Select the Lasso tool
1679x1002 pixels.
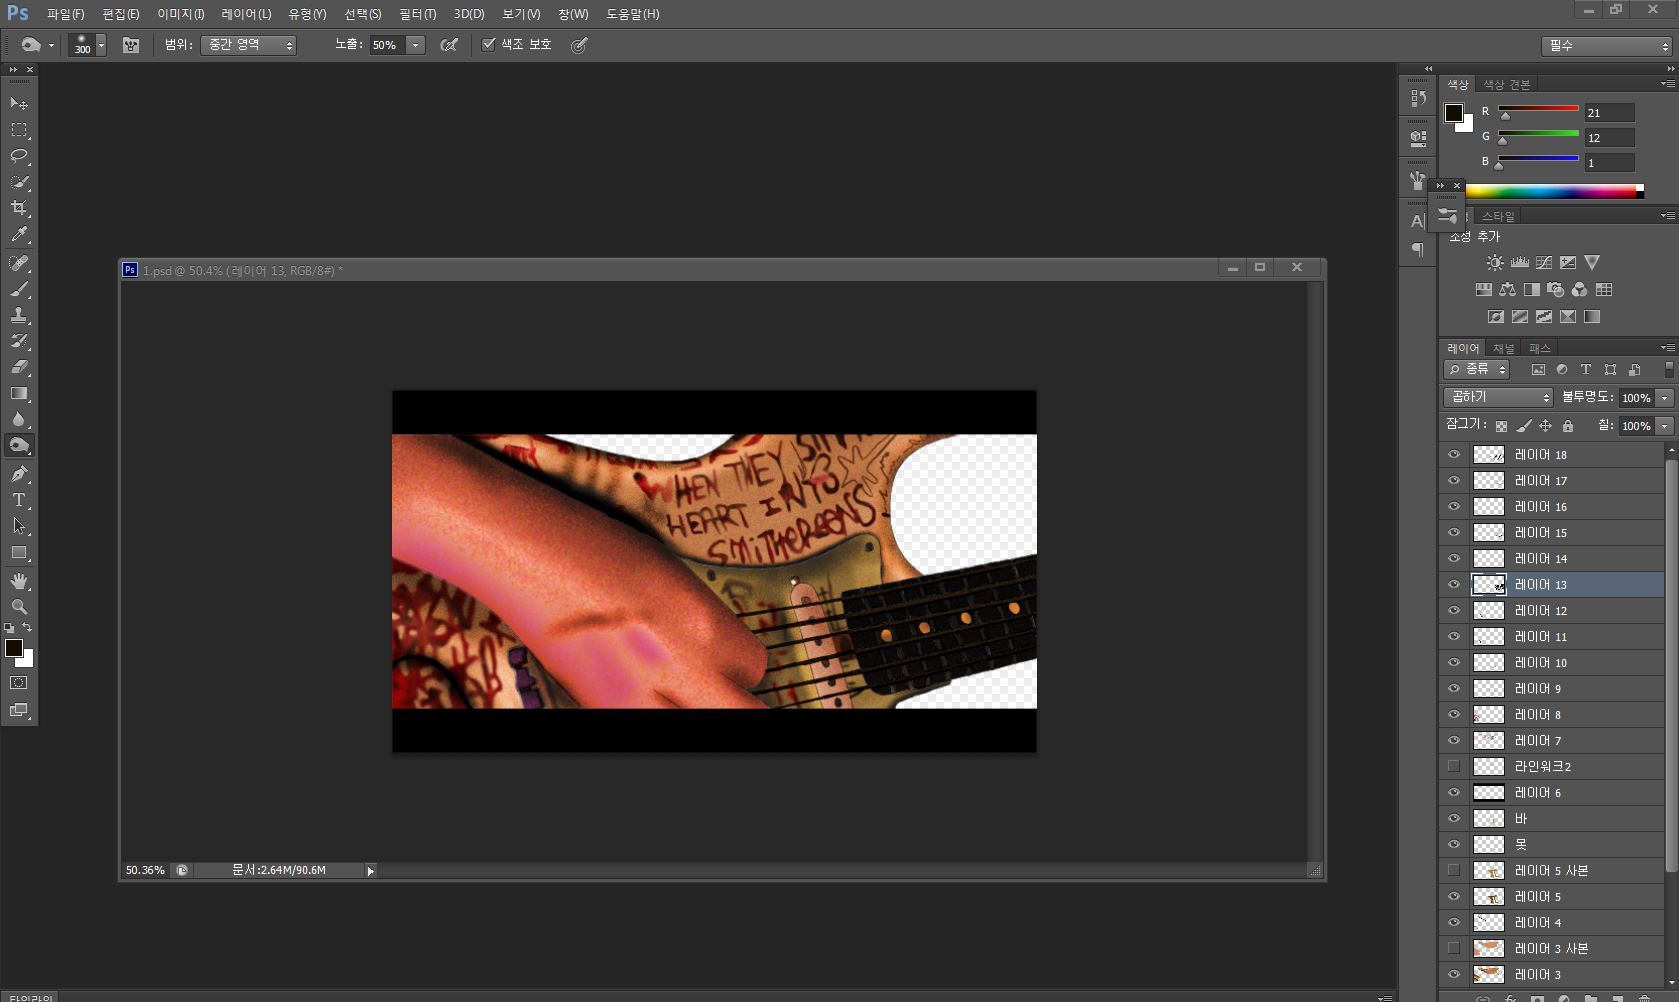click(19, 156)
